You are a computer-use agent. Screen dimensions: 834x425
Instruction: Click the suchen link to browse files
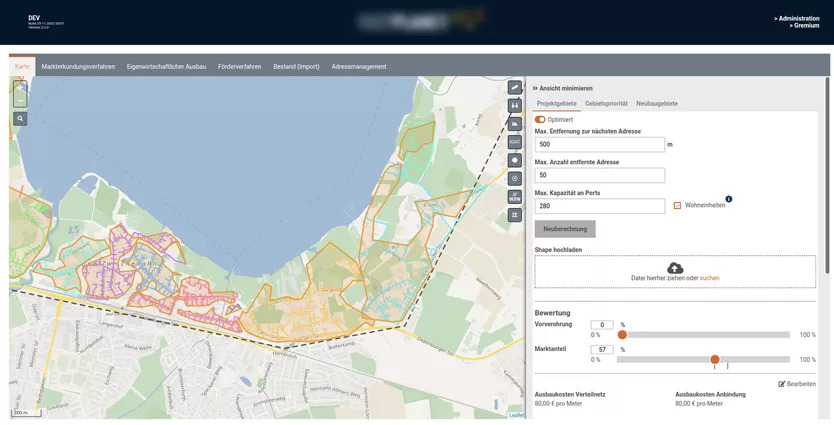(x=709, y=278)
